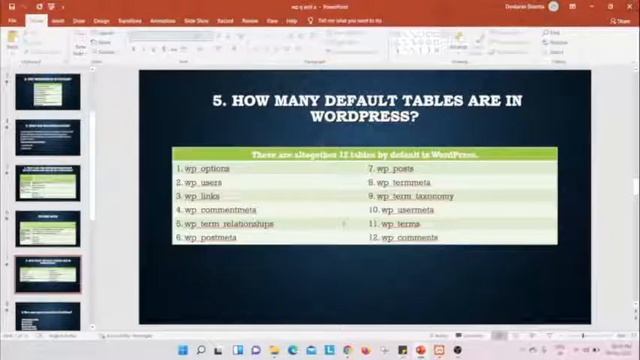Screen dimensions: 640x360
Task: Open the Chat icon in the taskbar
Action: click(x=256, y=350)
